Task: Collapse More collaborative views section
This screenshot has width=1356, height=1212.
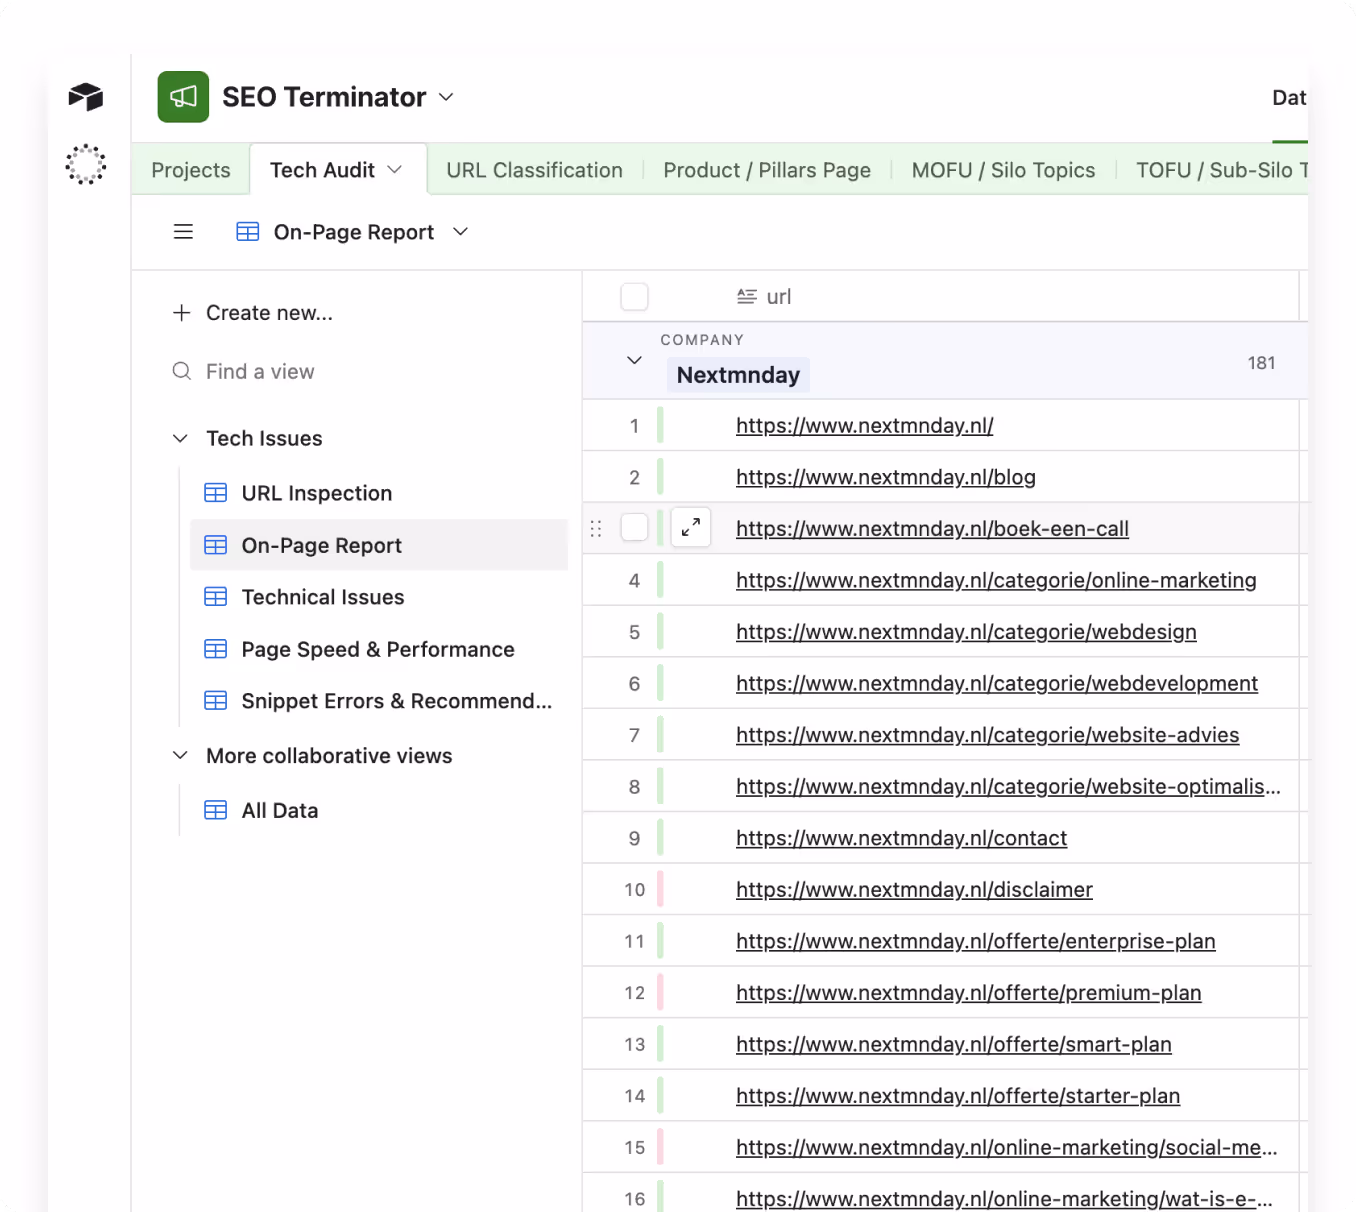Action: [180, 755]
